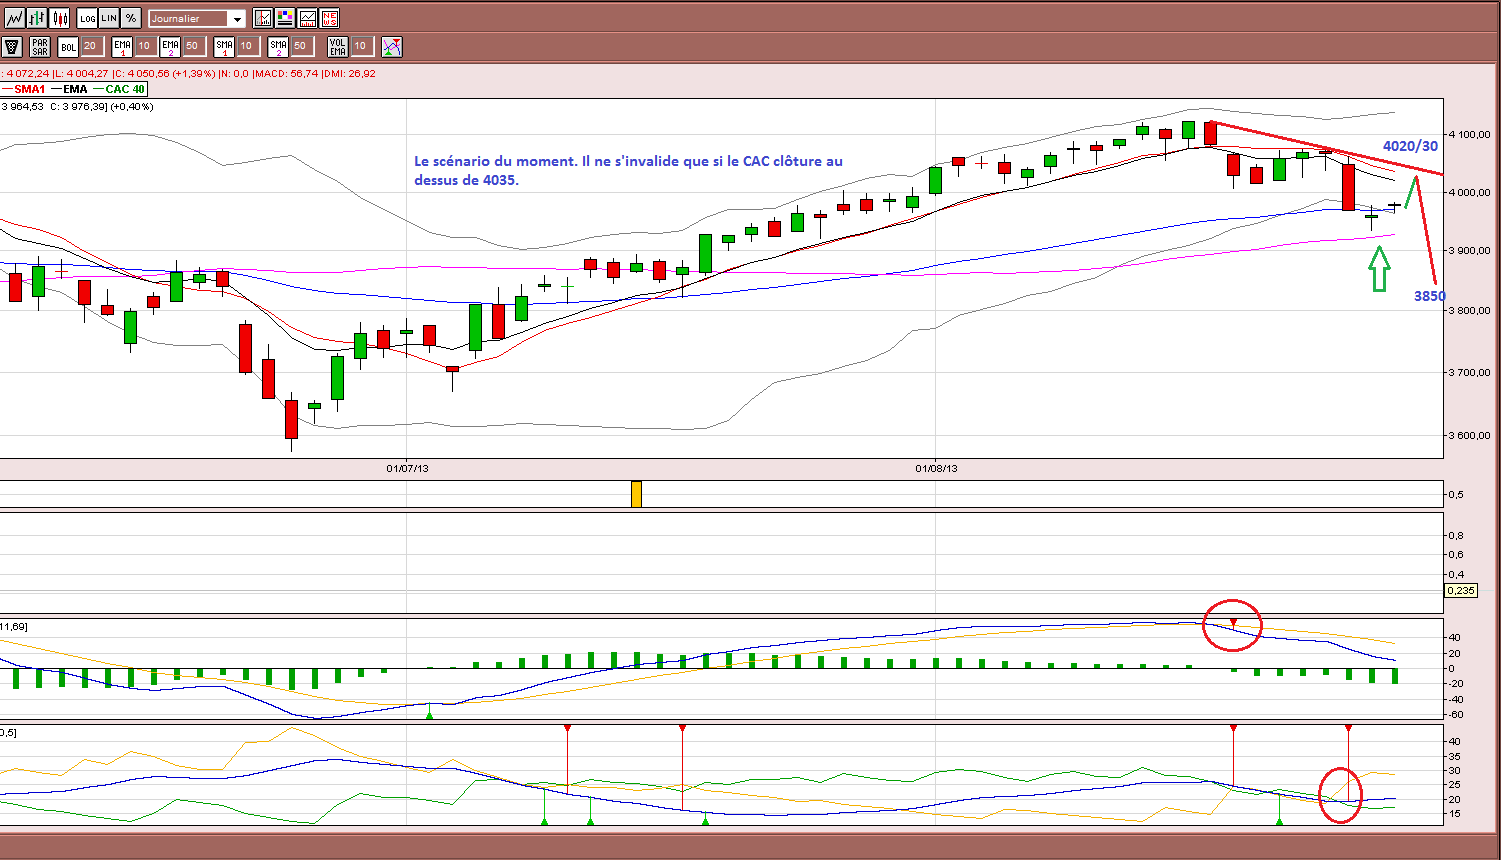Click the chart with volume panel icon
The image size is (1501, 860).
[x=307, y=18]
